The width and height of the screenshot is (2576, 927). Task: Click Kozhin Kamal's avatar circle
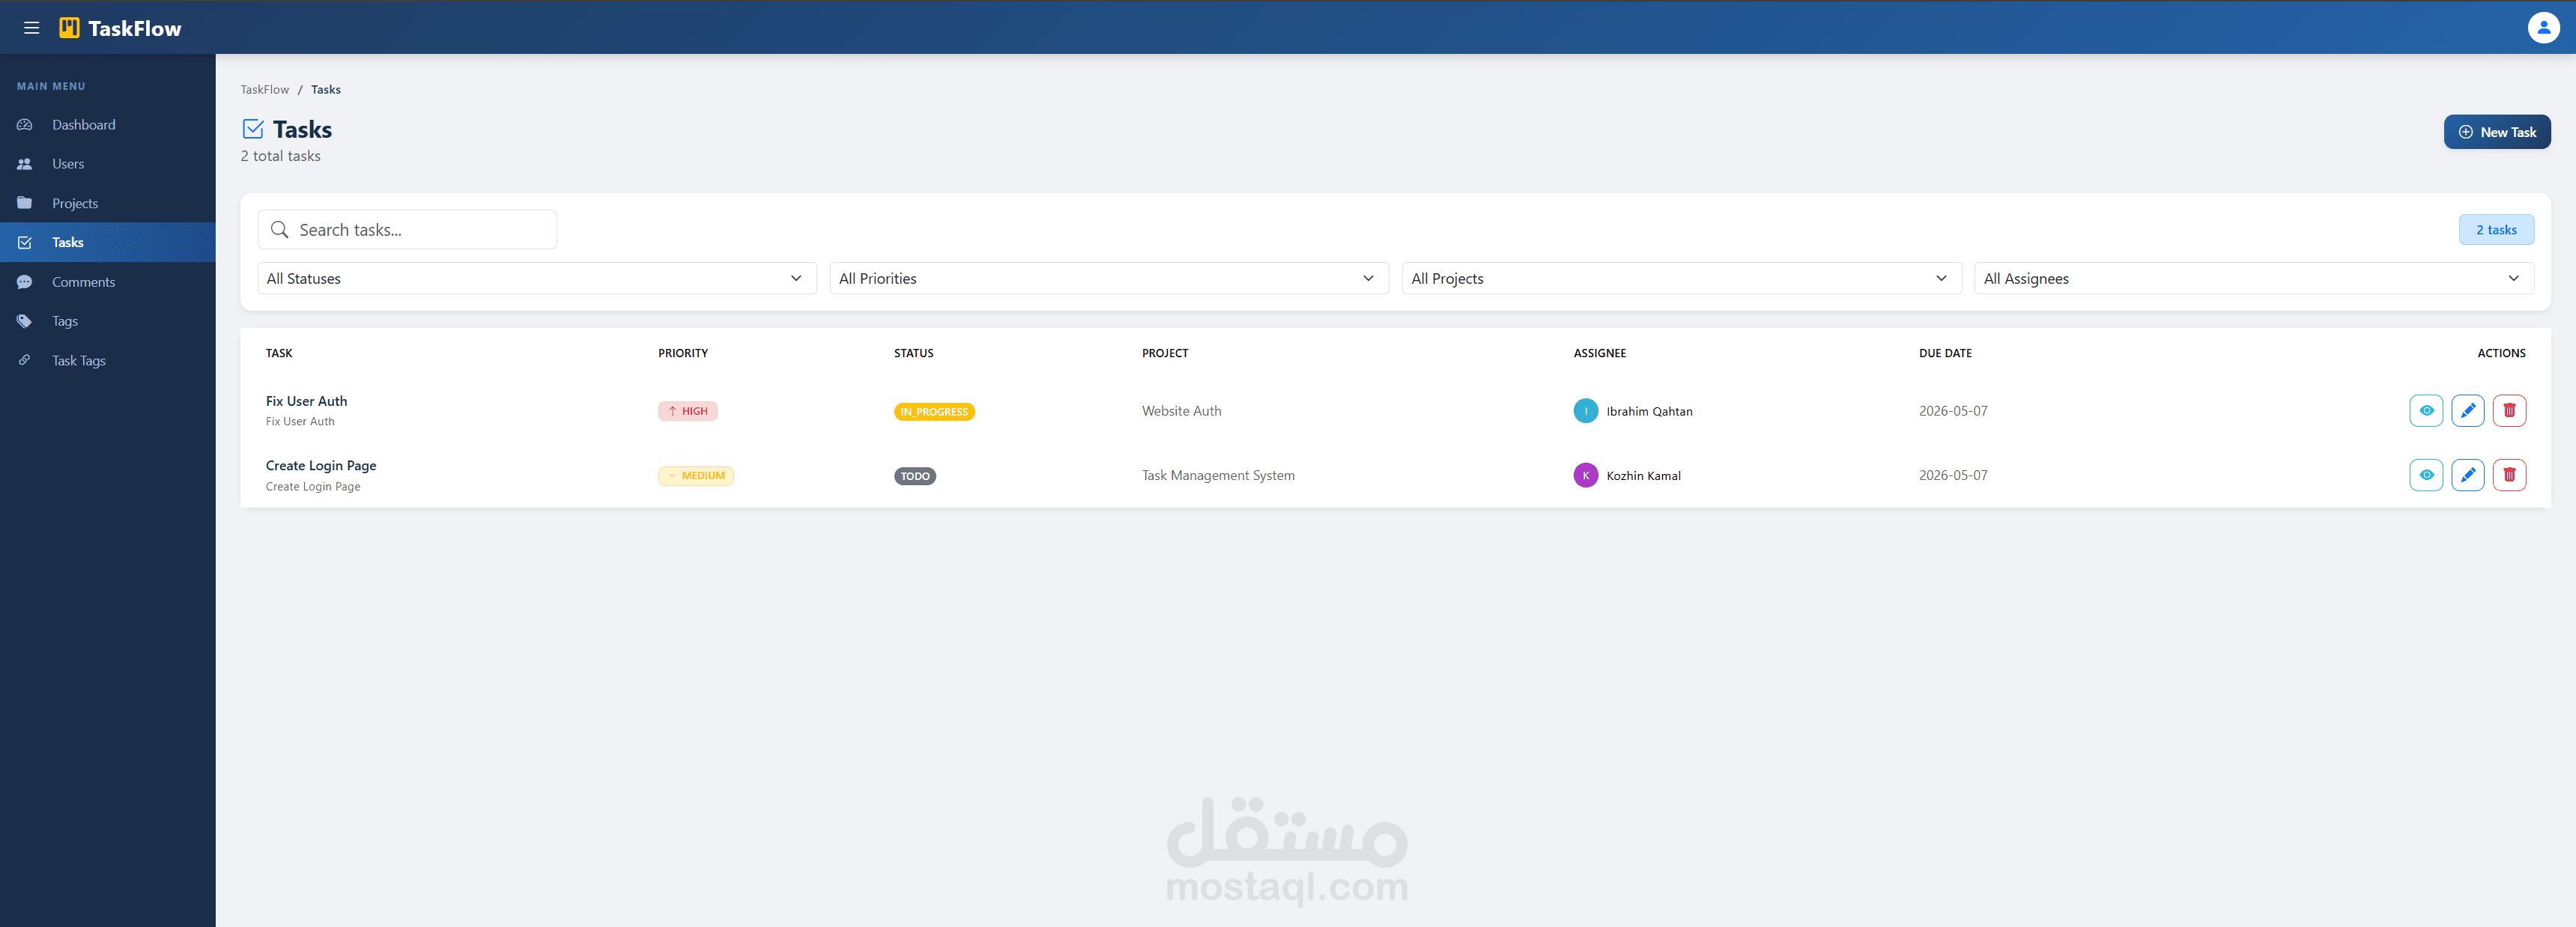pyautogui.click(x=1586, y=475)
